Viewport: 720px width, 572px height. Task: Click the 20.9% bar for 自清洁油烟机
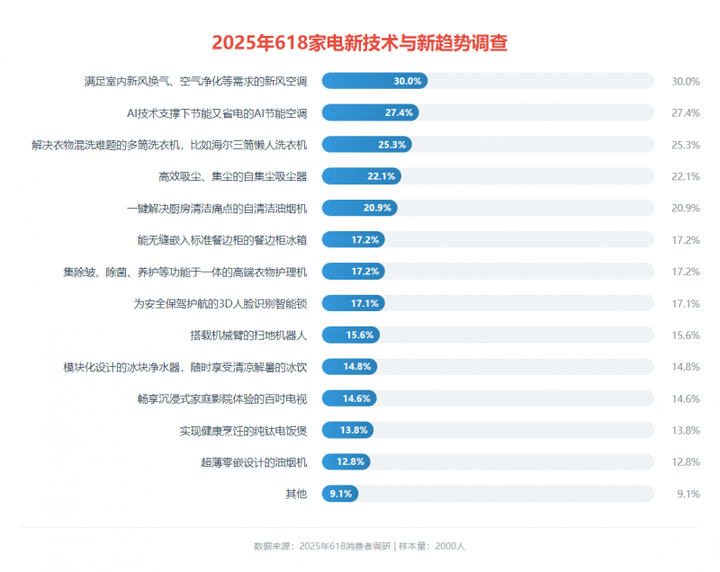pyautogui.click(x=360, y=208)
